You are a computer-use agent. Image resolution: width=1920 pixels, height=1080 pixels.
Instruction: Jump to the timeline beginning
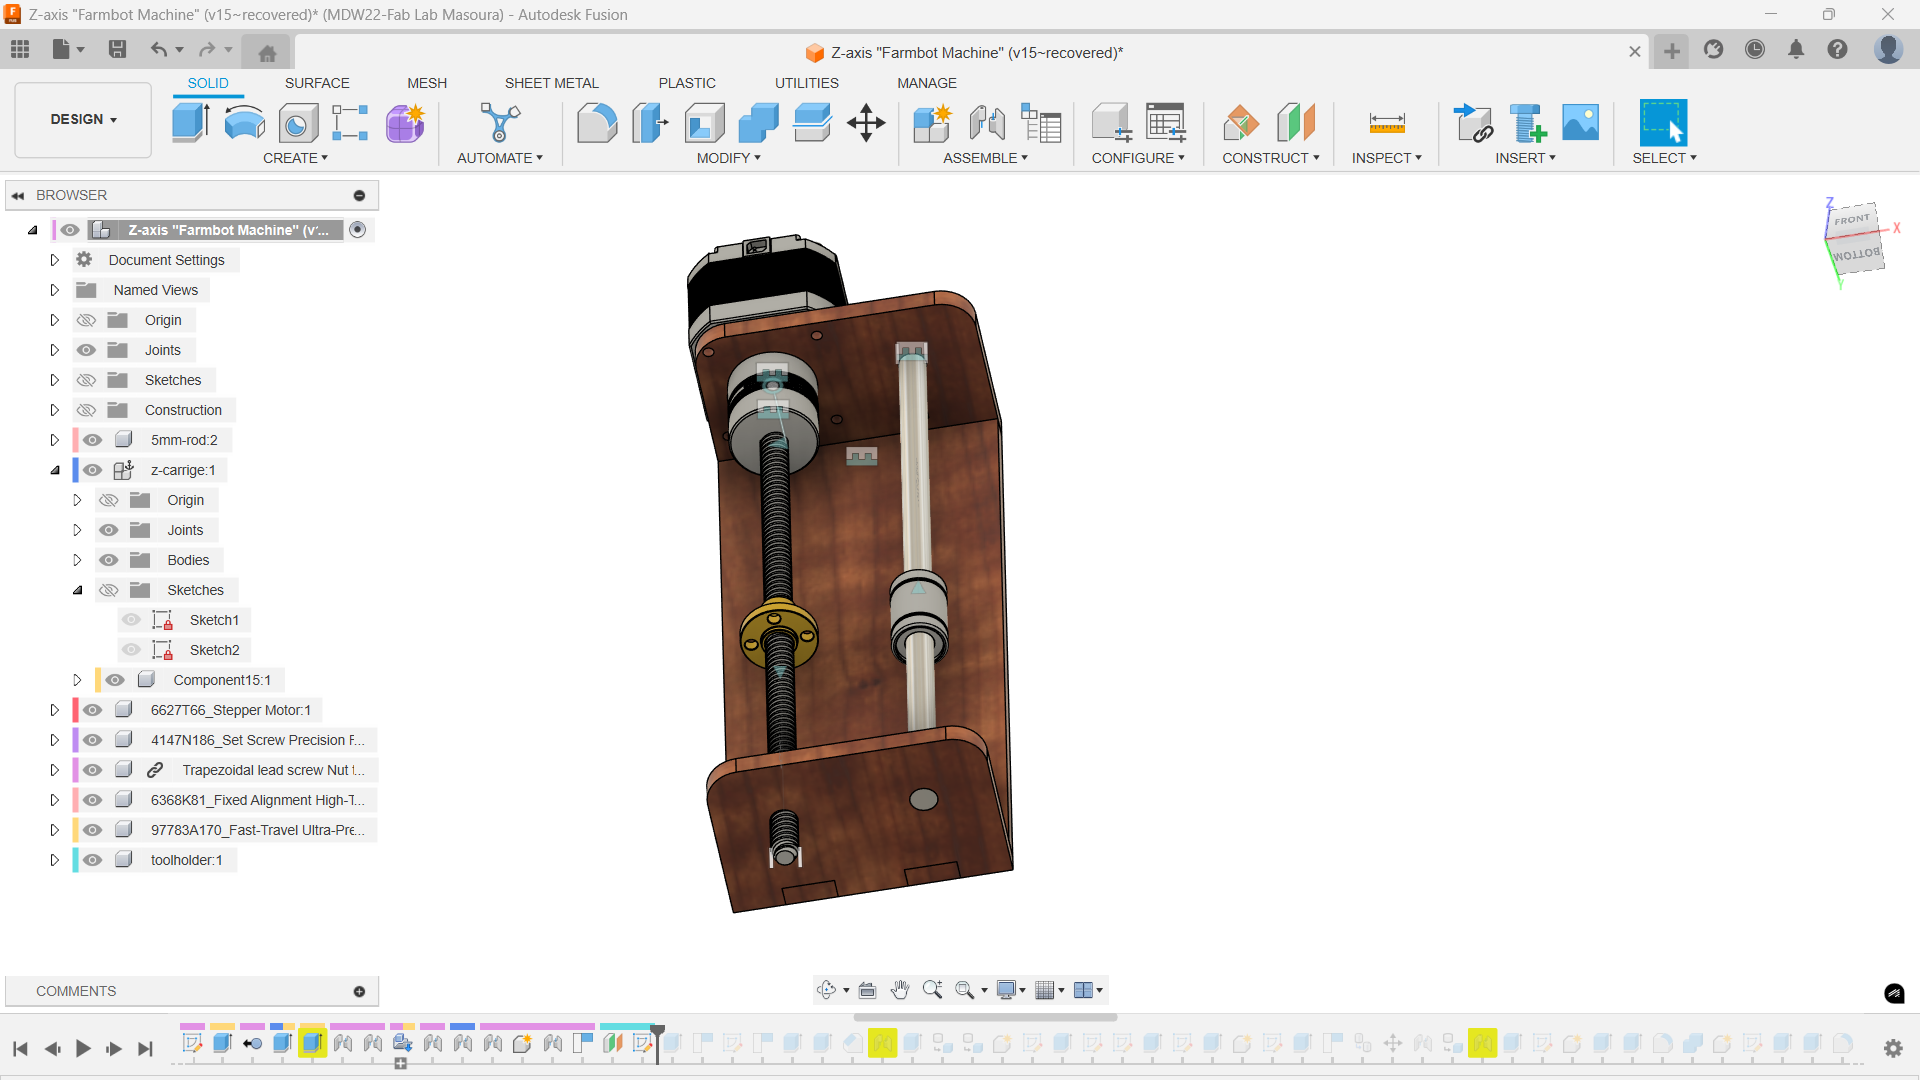(20, 1048)
